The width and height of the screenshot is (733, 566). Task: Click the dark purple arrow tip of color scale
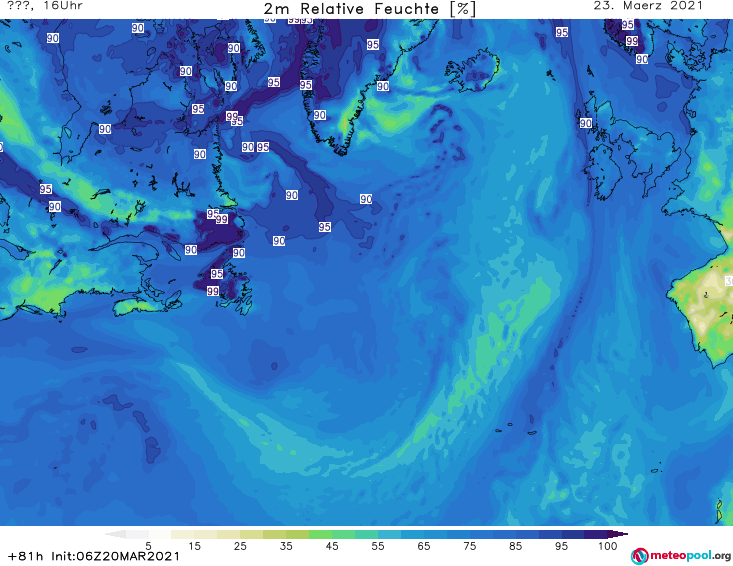[x=618, y=534]
